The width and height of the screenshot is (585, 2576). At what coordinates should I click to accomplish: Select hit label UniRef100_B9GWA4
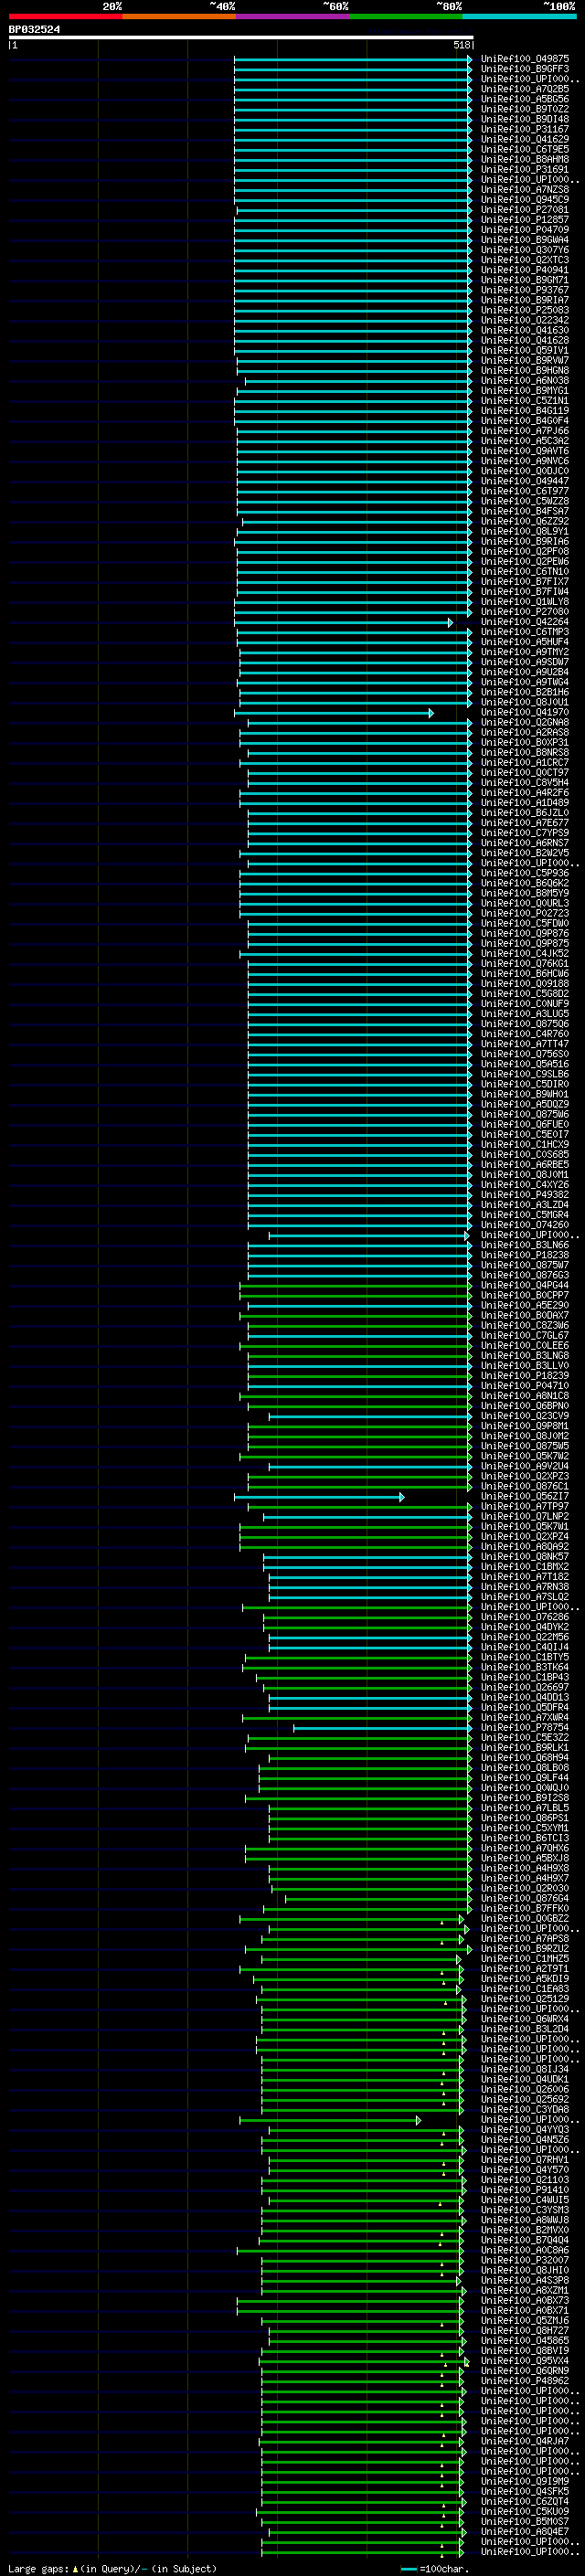pyautogui.click(x=525, y=240)
